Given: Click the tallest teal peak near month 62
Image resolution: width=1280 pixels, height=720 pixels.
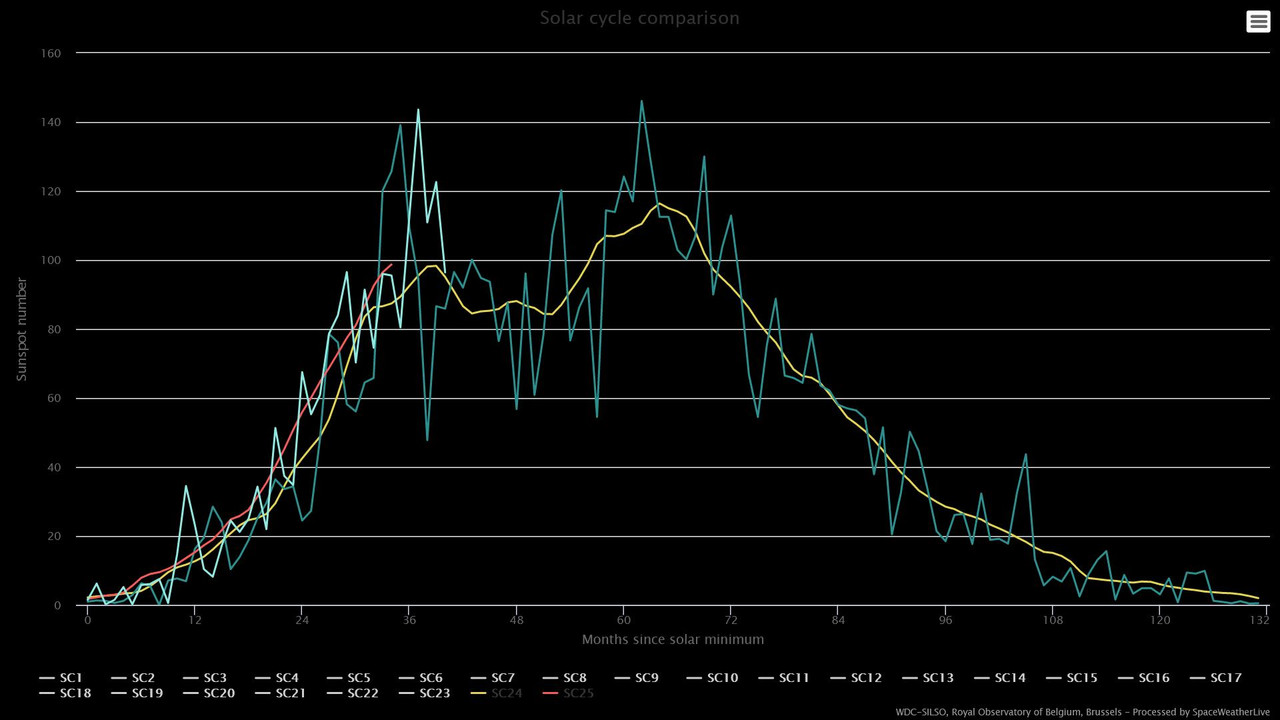Looking at the screenshot, I should 641,100.
